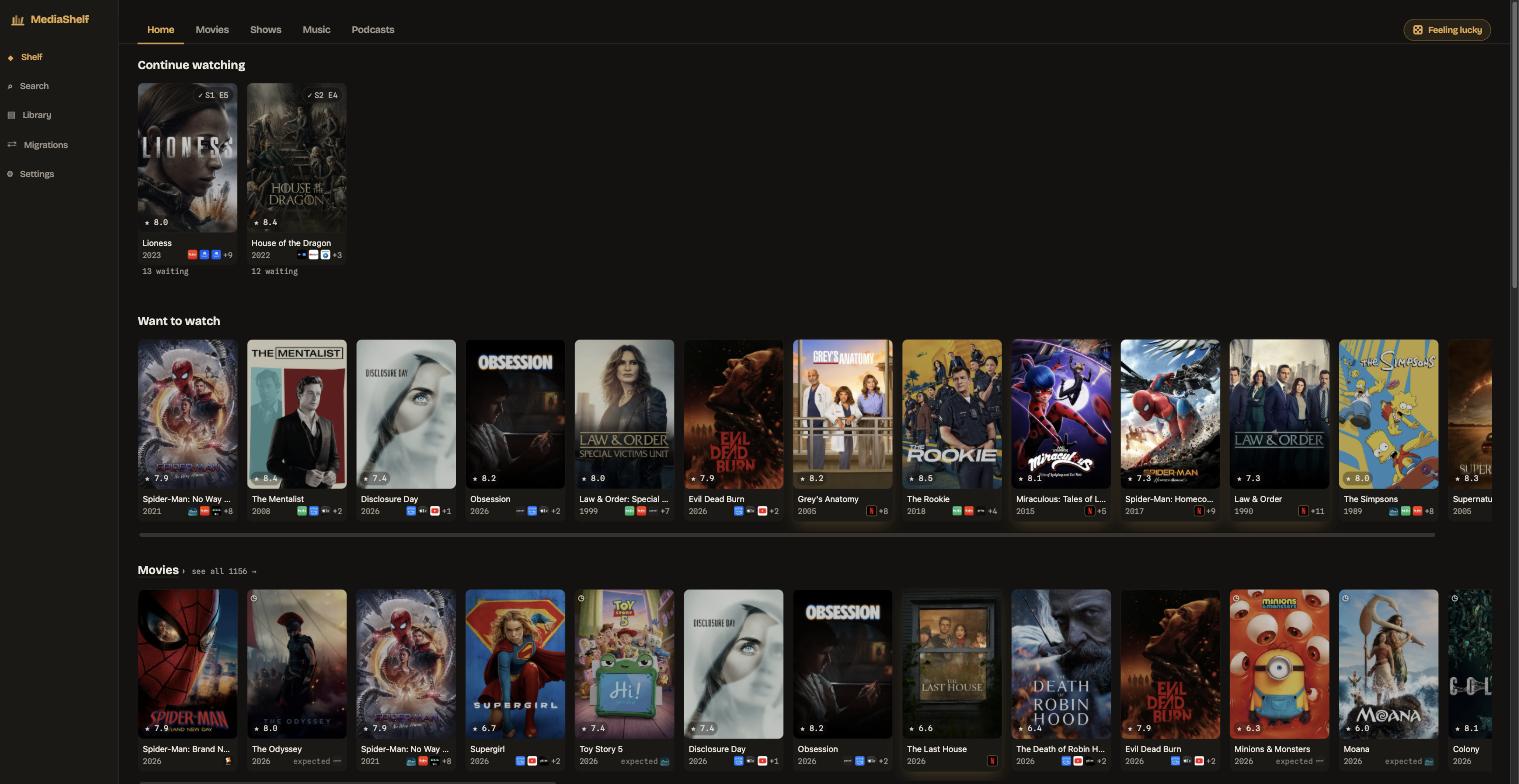
Task: Open the Lioness poster thumbnail
Action: 187,158
